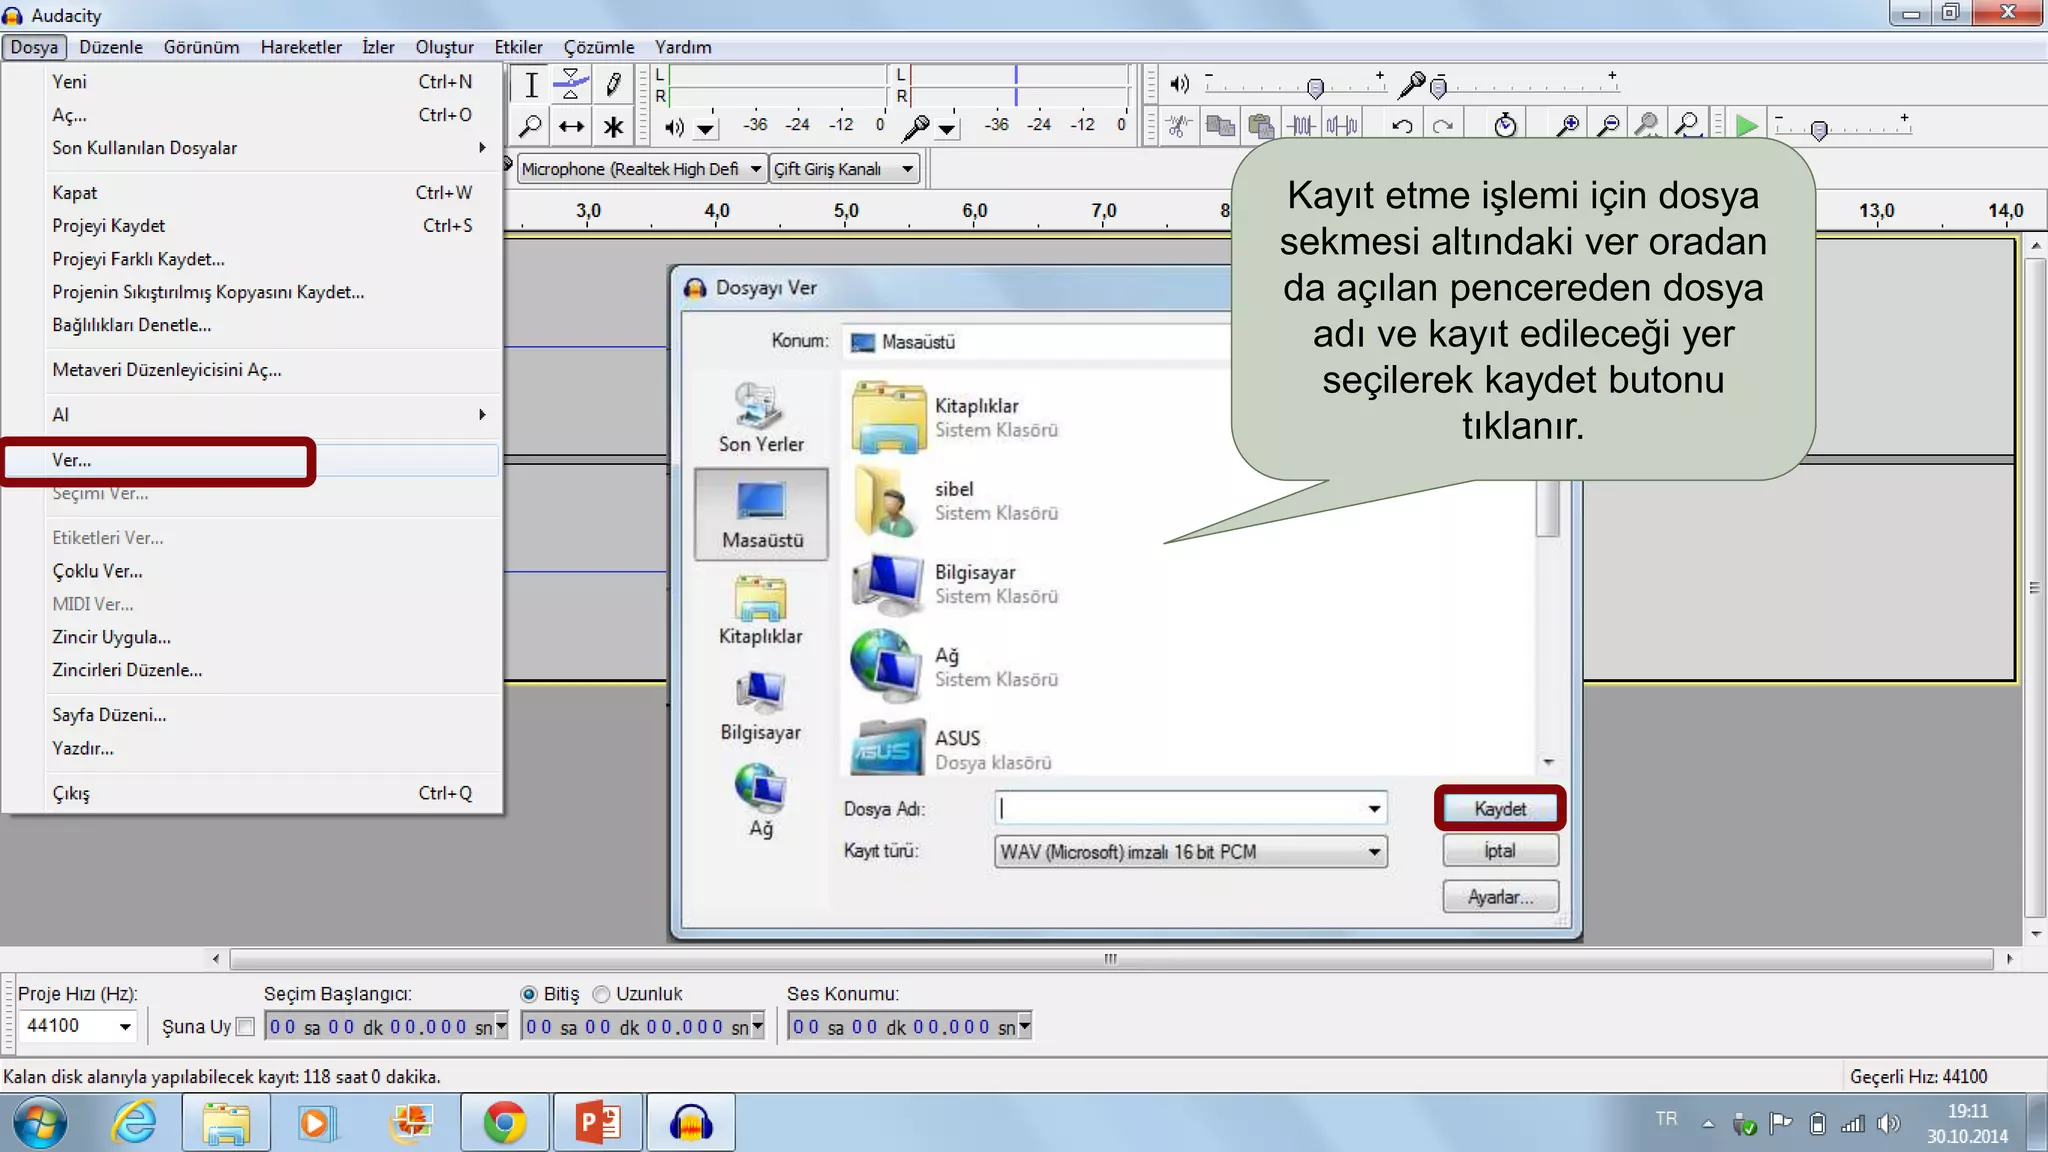
Task: Choose Ver... from Dosya menu
Action: pyautogui.click(x=252, y=460)
